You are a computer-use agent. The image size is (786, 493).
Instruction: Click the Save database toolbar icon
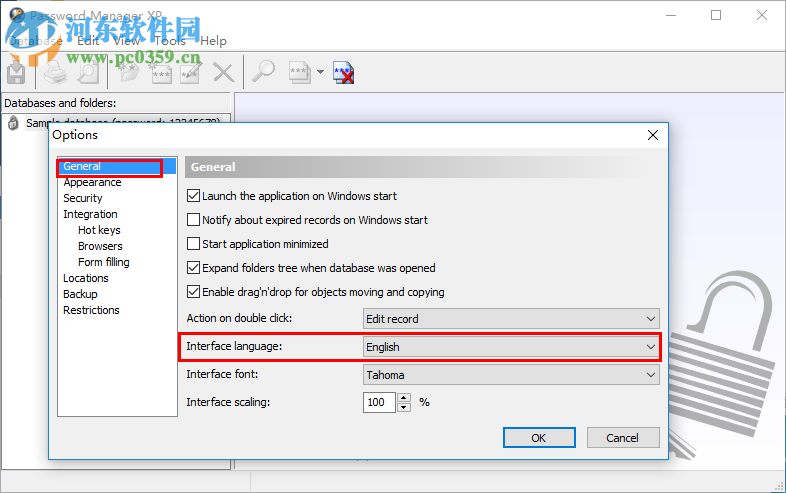click(16, 73)
